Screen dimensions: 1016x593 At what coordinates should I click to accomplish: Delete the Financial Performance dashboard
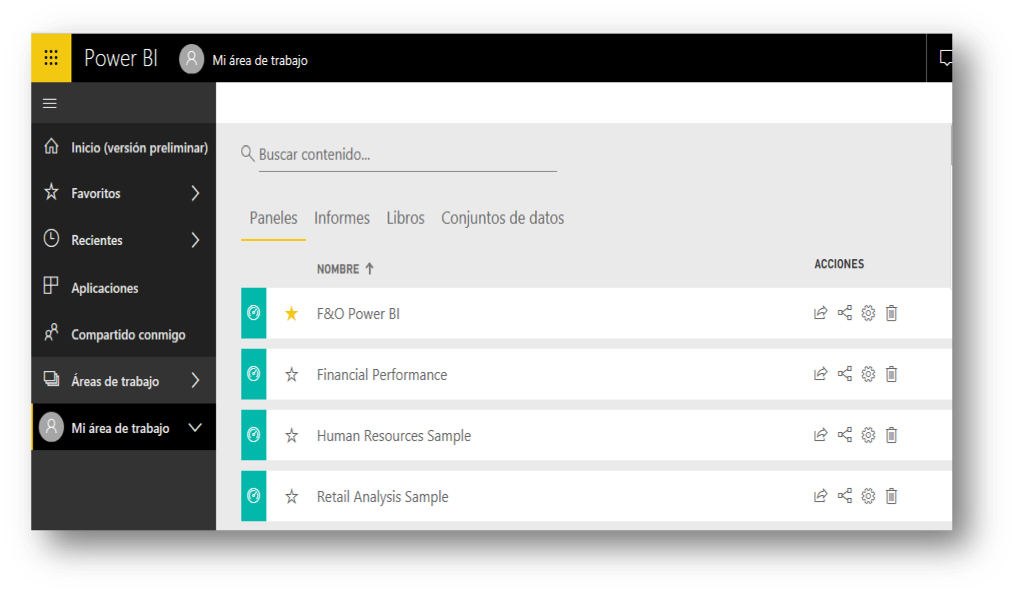[892, 374]
